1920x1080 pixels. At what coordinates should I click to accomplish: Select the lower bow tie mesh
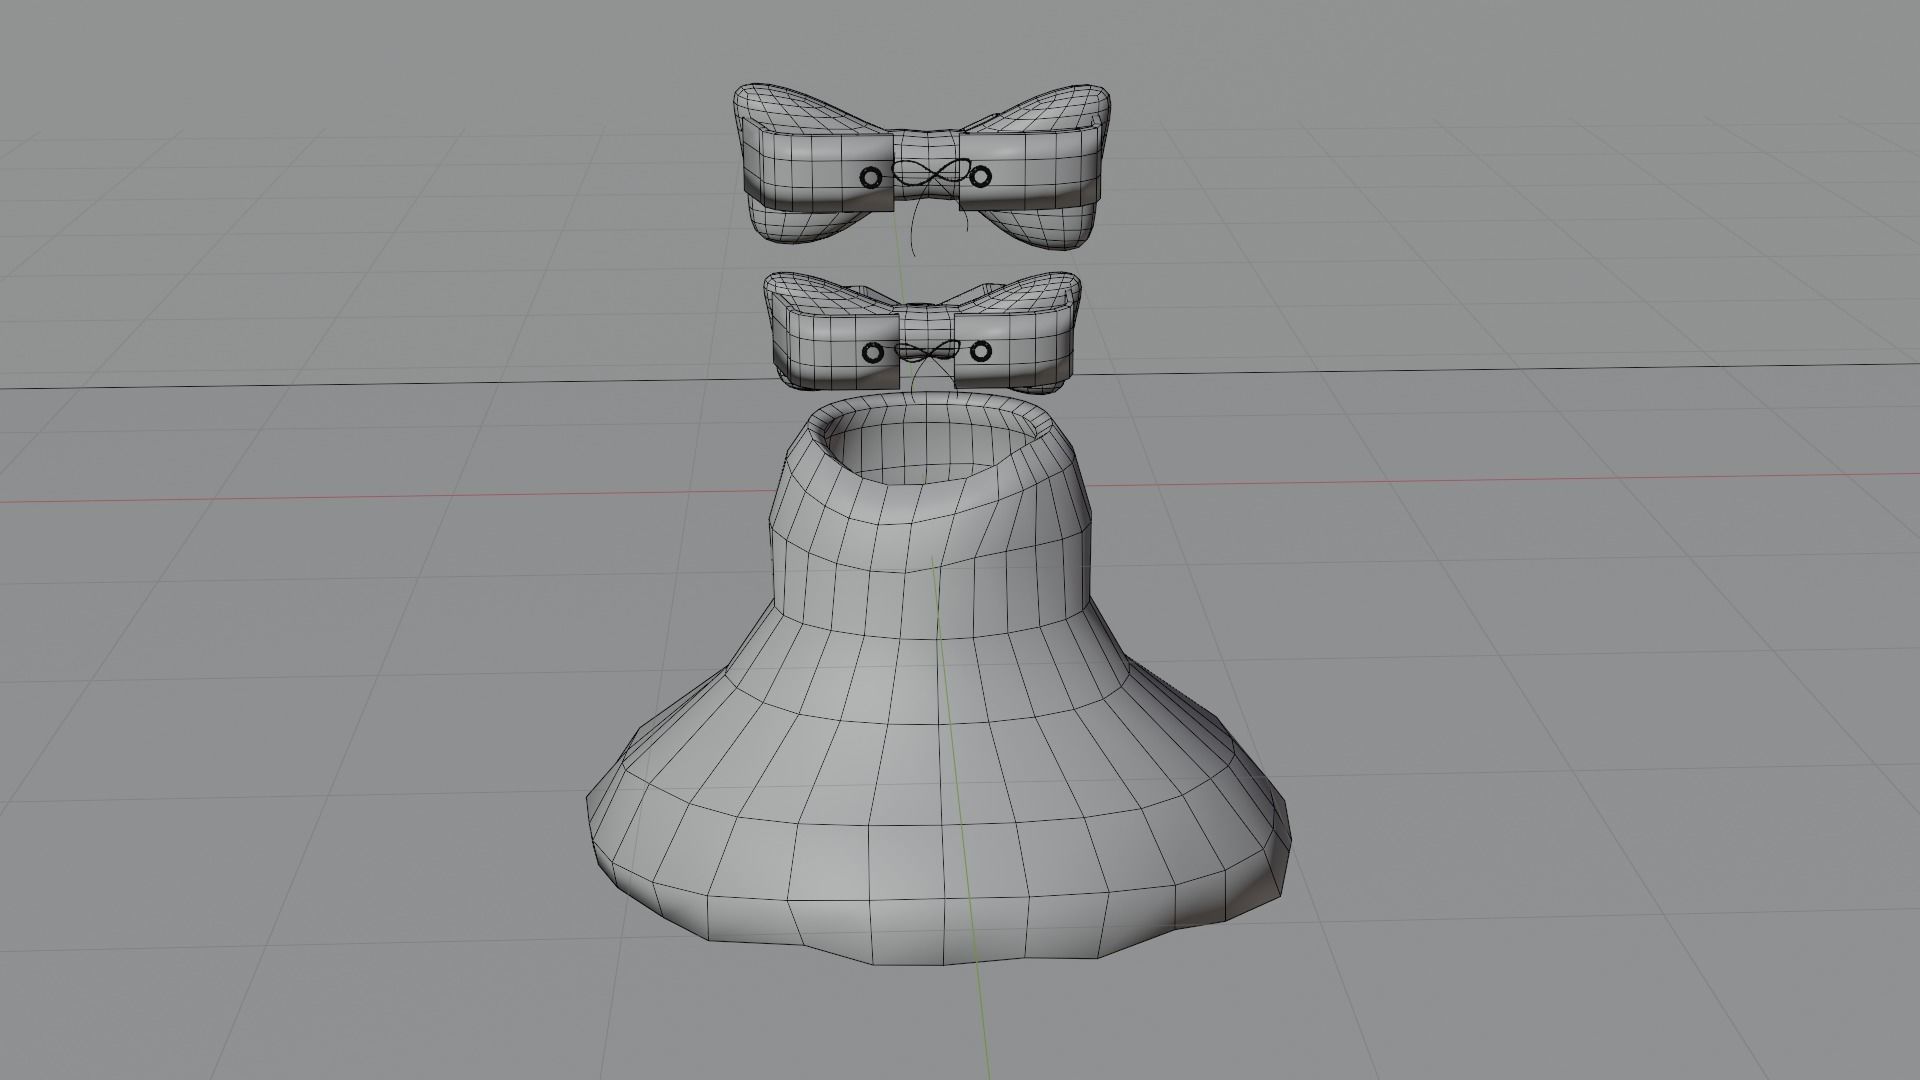coord(923,332)
